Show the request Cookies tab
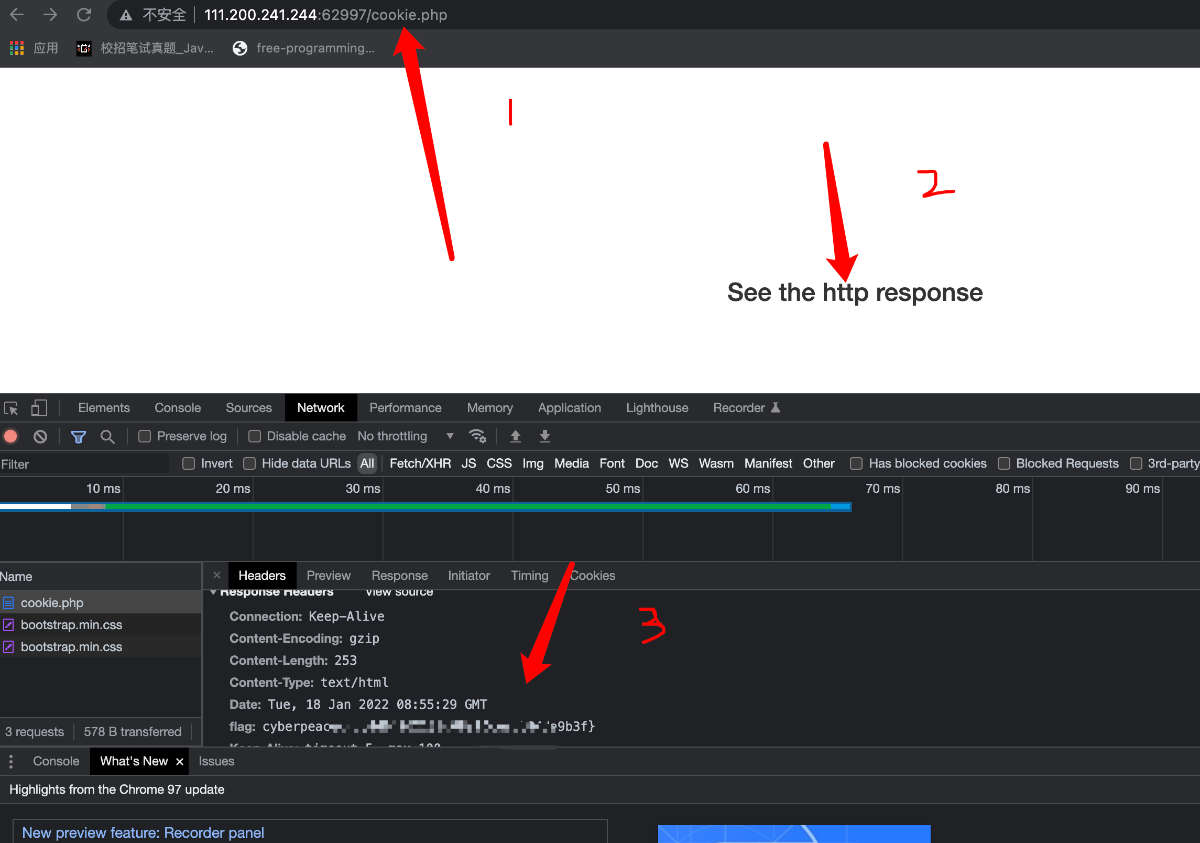1200x843 pixels. [x=593, y=575]
